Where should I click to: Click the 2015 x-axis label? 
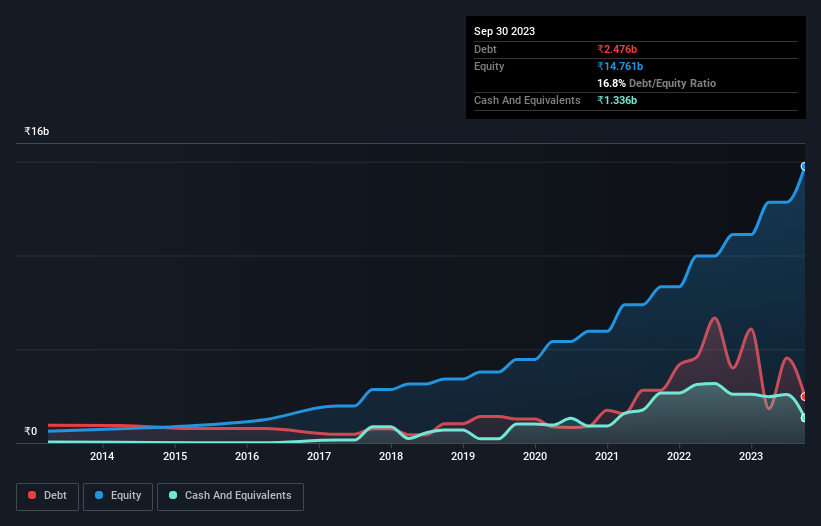pyautogui.click(x=175, y=456)
